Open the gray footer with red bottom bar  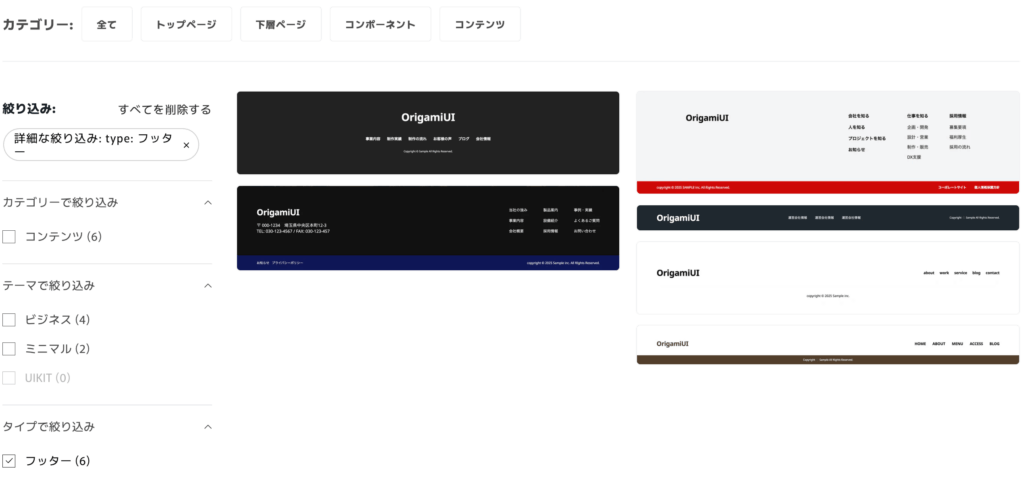[x=828, y=142]
